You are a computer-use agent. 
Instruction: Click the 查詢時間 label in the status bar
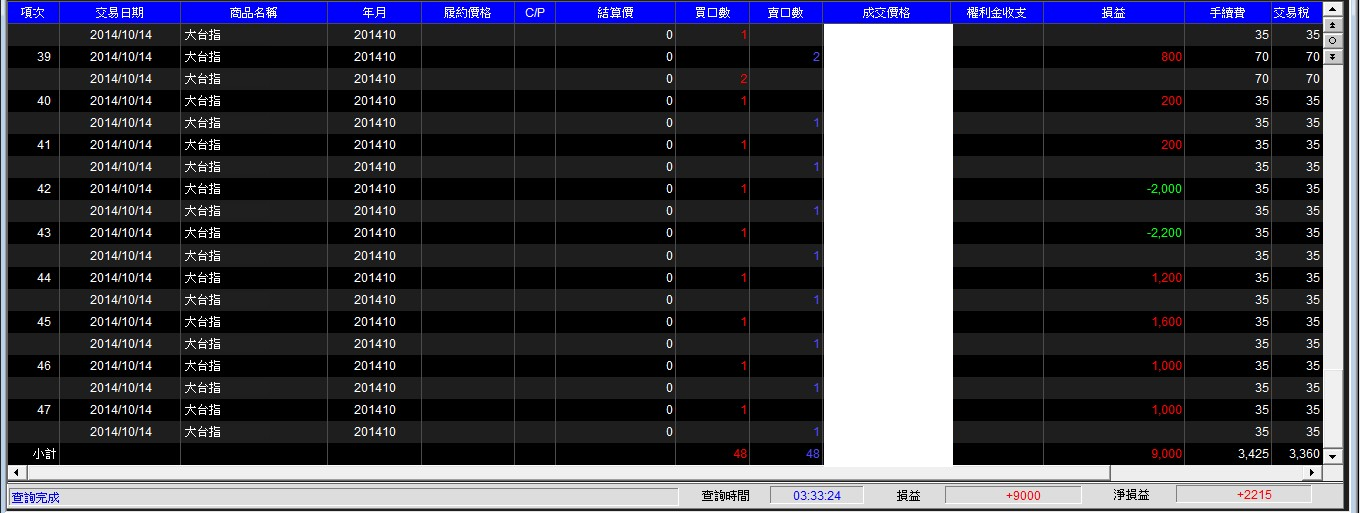pos(725,495)
